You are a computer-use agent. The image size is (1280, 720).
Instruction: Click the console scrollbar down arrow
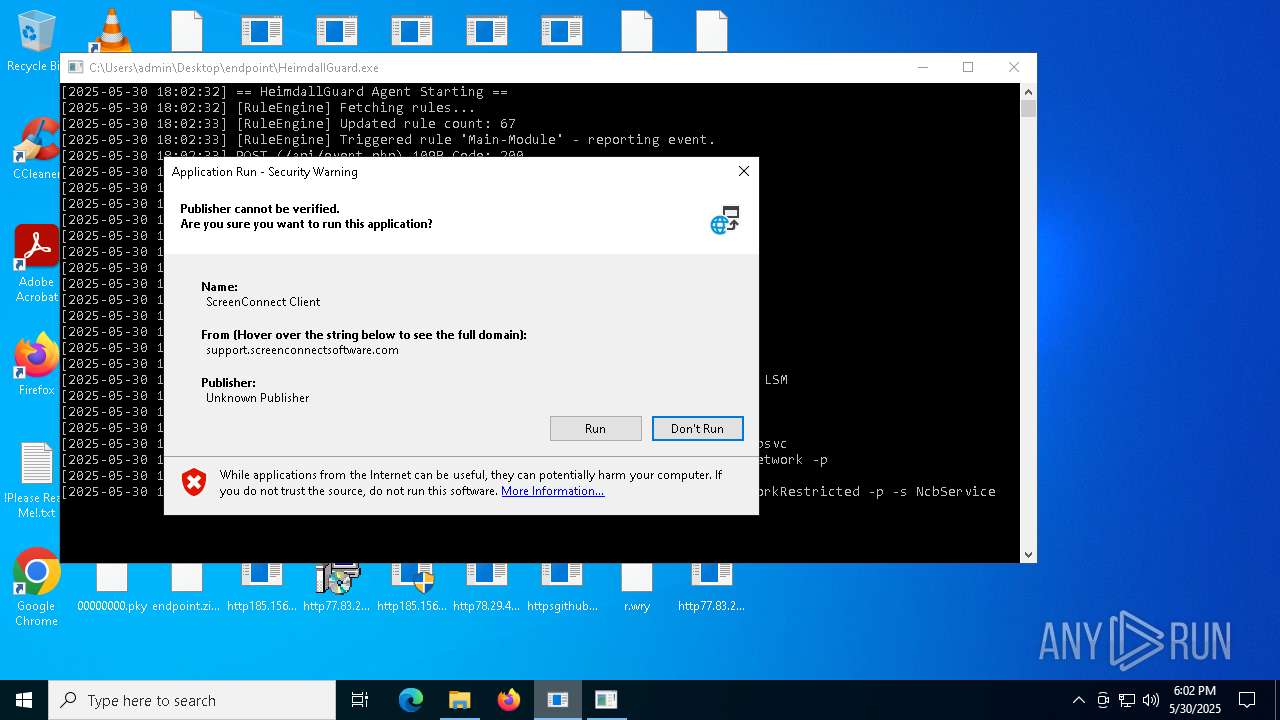click(x=1028, y=554)
